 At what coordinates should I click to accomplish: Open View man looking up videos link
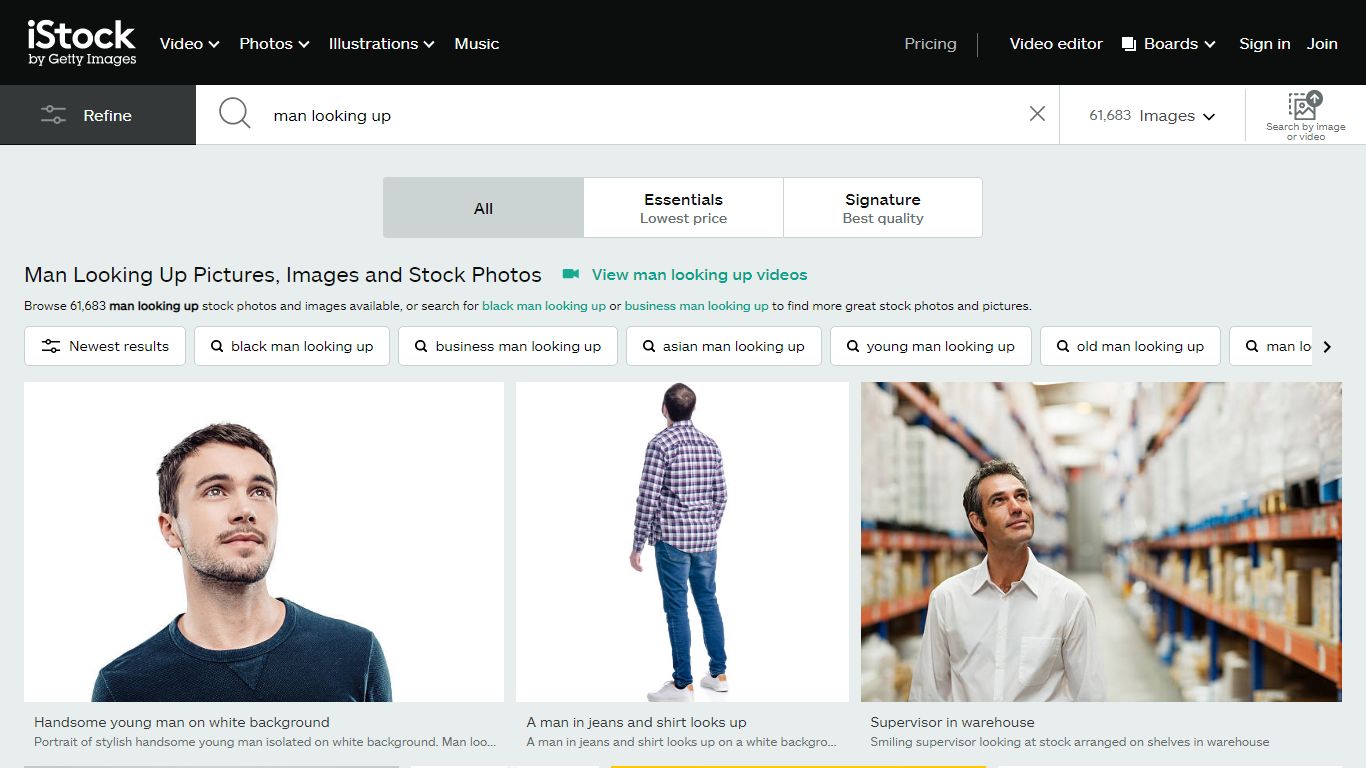pos(699,275)
